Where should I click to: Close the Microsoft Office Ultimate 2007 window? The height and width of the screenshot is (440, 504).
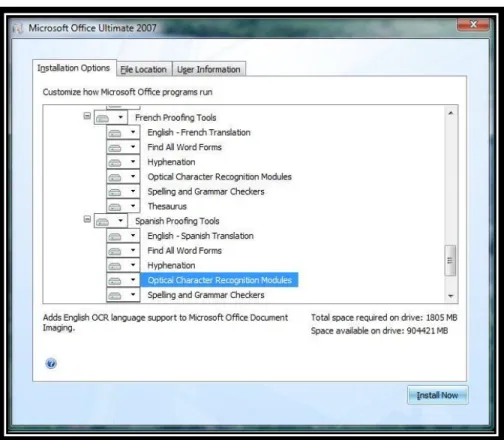point(473,24)
